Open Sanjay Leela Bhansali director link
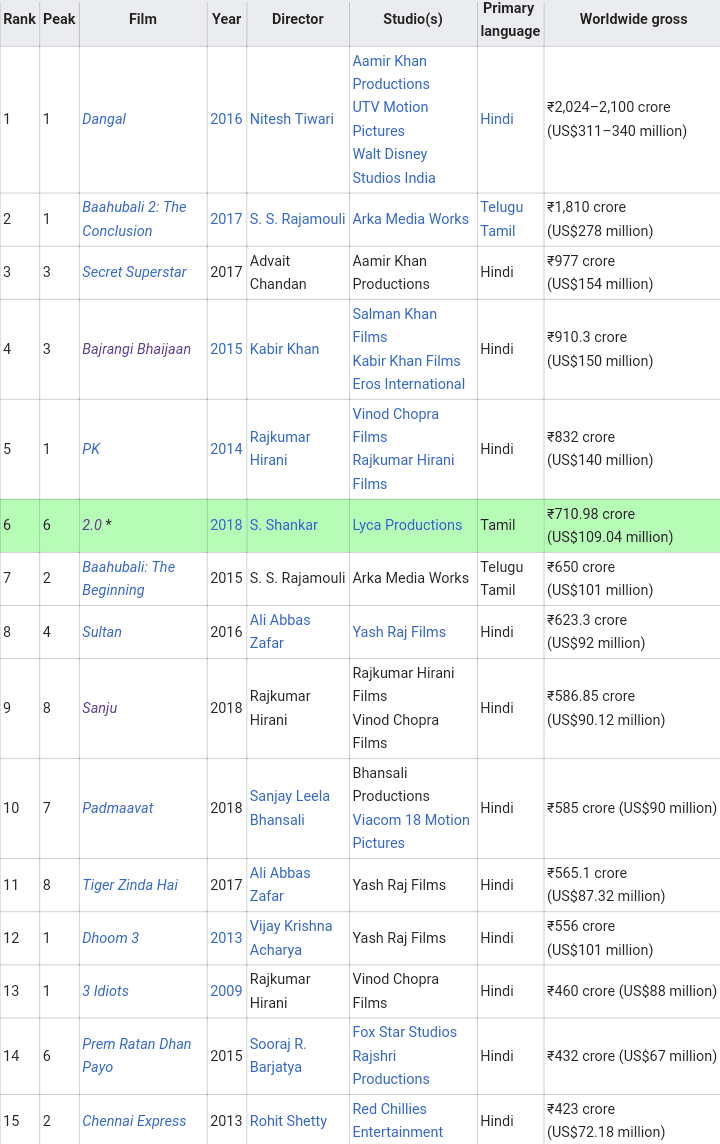720x1144 pixels. [289, 808]
